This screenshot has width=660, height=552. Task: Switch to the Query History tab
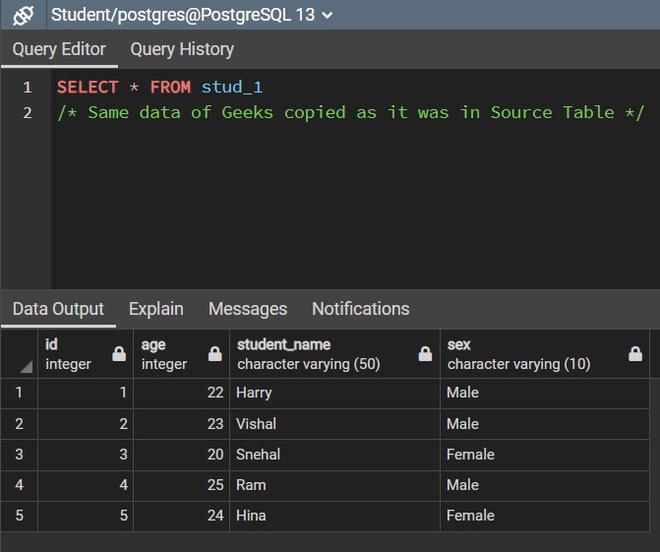click(182, 49)
